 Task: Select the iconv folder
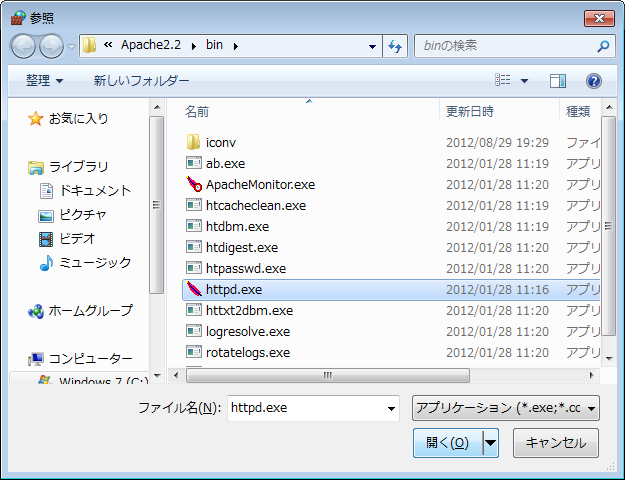[x=220, y=143]
